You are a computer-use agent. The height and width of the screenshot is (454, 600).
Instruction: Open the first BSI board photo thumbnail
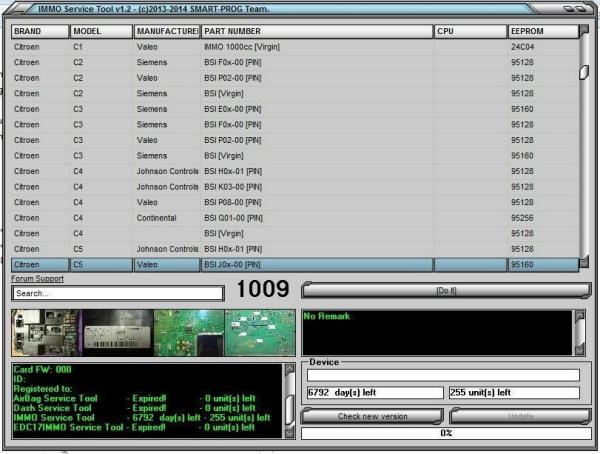pyautogui.click(x=47, y=333)
